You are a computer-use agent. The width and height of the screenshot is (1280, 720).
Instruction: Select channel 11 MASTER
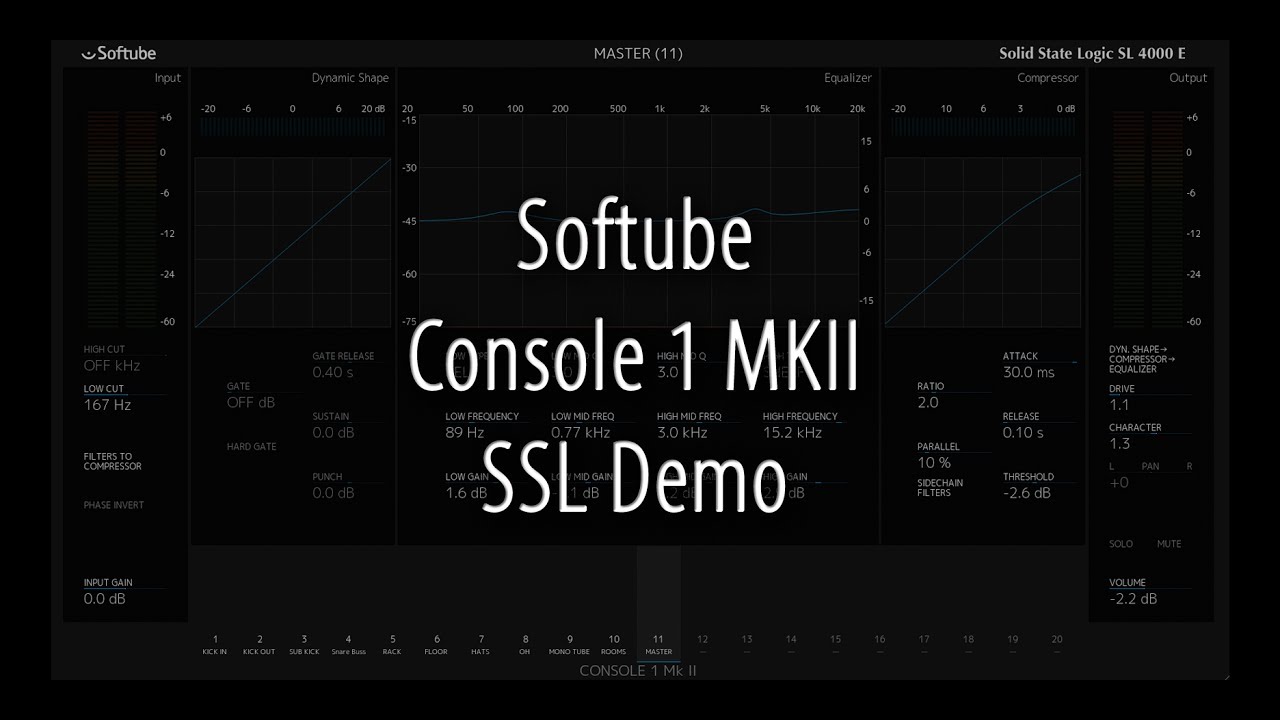(x=658, y=645)
